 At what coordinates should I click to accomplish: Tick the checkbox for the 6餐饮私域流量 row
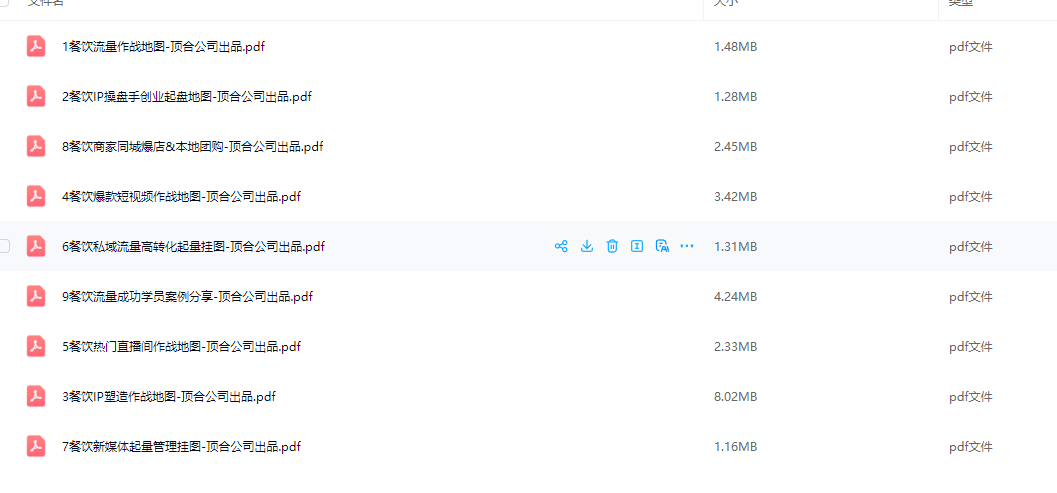[x=4, y=246]
